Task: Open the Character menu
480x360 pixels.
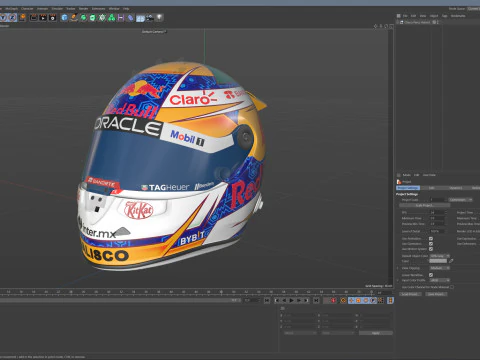Action: 27,8
